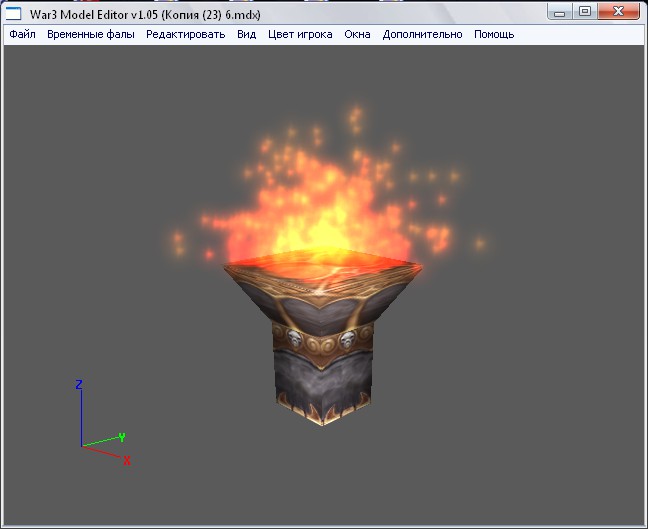Click the brazier model in the viewport
Screen dimensions: 648x529
323,337
